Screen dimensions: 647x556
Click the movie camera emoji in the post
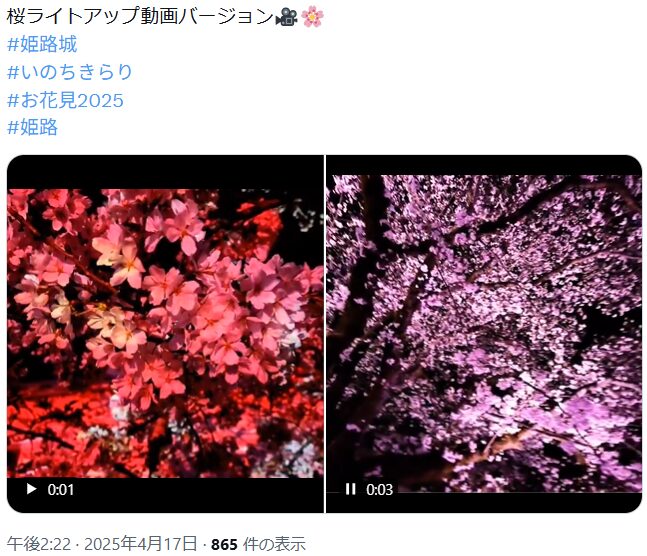287,17
